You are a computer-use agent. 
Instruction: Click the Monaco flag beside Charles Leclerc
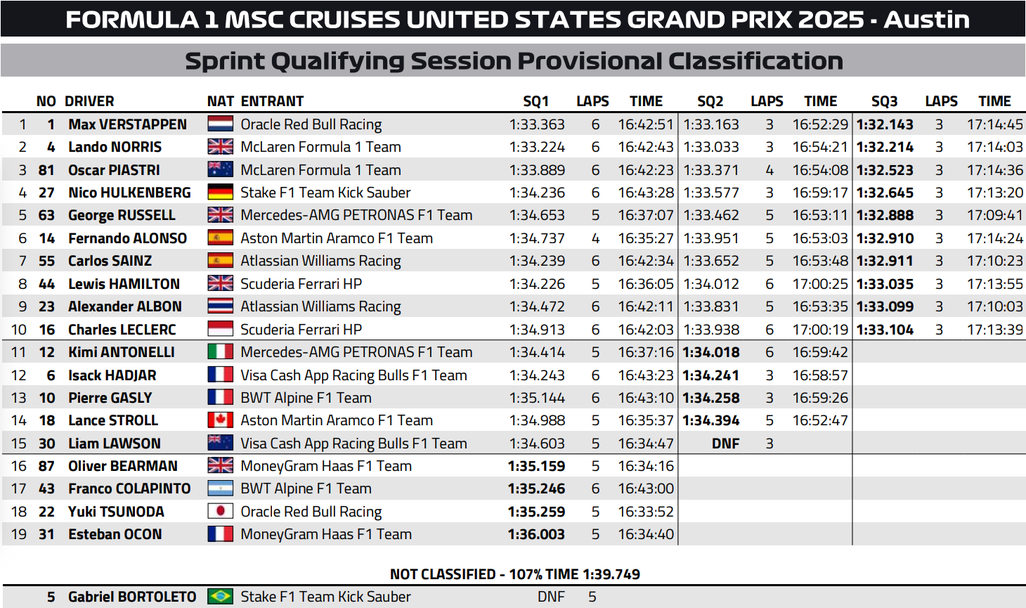coord(220,330)
